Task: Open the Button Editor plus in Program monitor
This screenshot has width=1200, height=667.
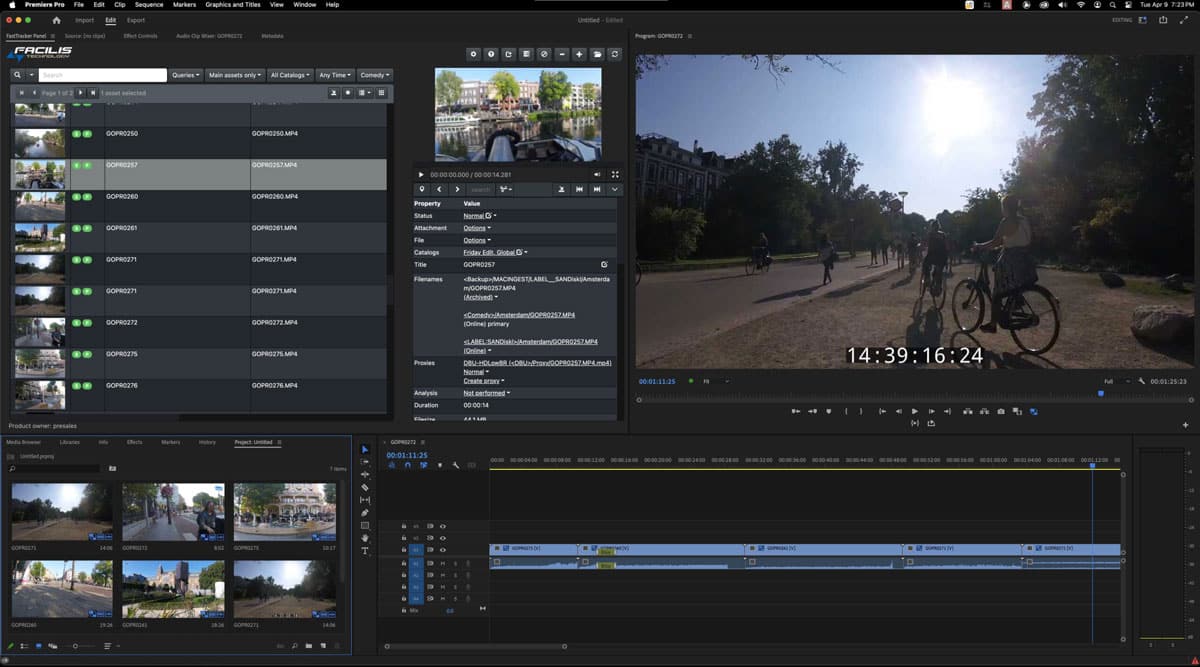Action: (1186, 425)
